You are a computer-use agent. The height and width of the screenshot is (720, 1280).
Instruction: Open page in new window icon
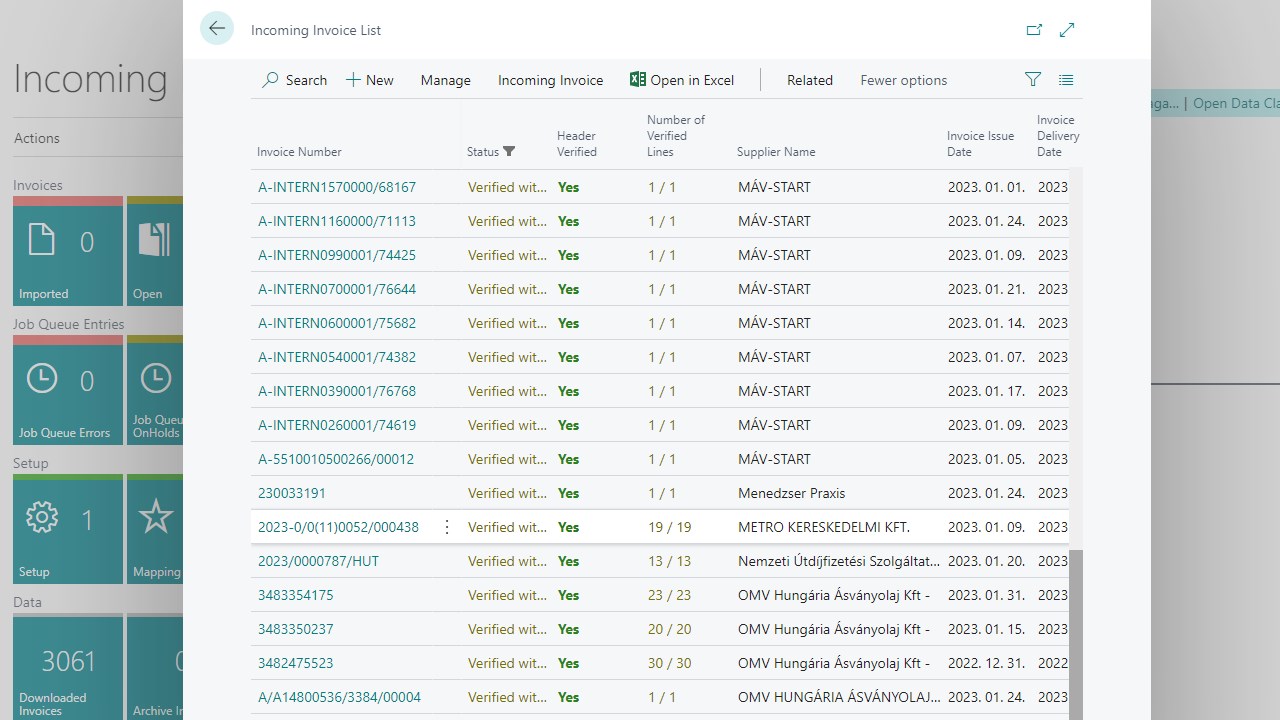[x=1035, y=30]
